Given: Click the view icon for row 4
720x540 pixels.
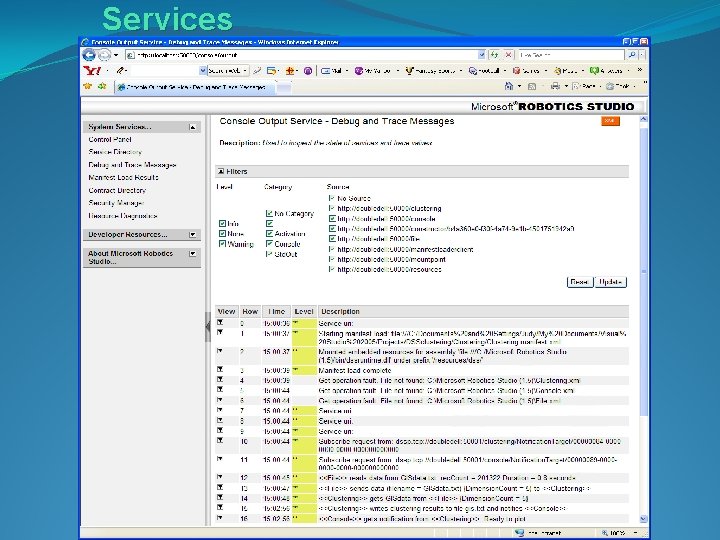Looking at the screenshot, I should pyautogui.click(x=220, y=380).
